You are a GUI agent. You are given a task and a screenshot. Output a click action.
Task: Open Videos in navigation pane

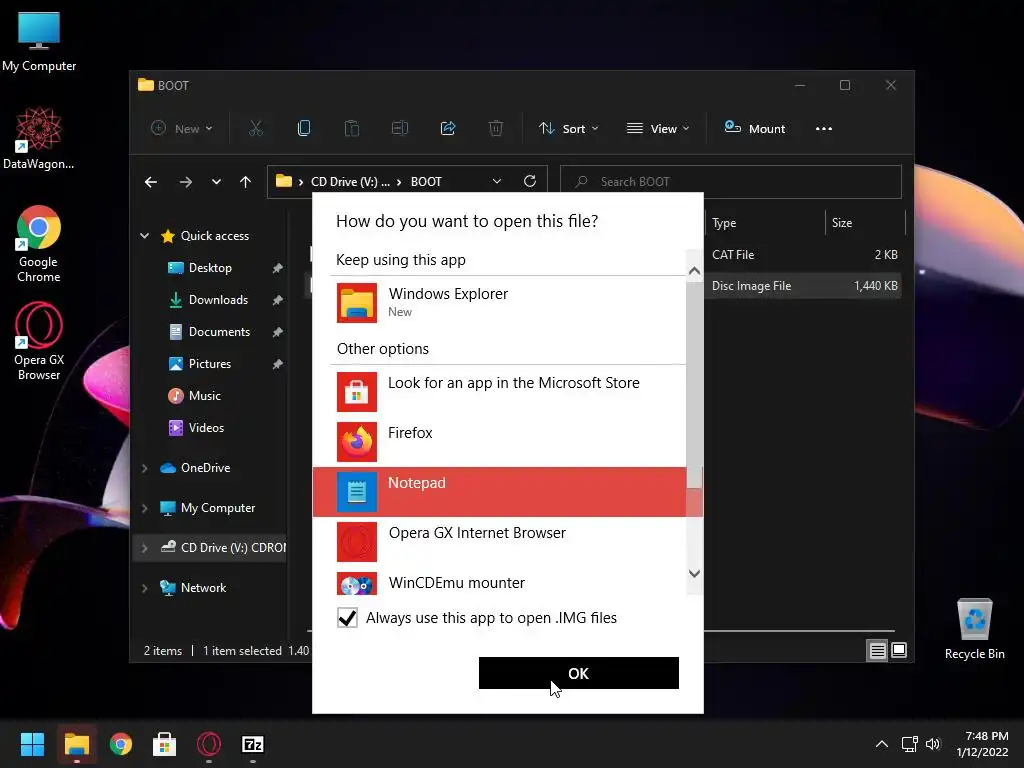click(x=206, y=428)
